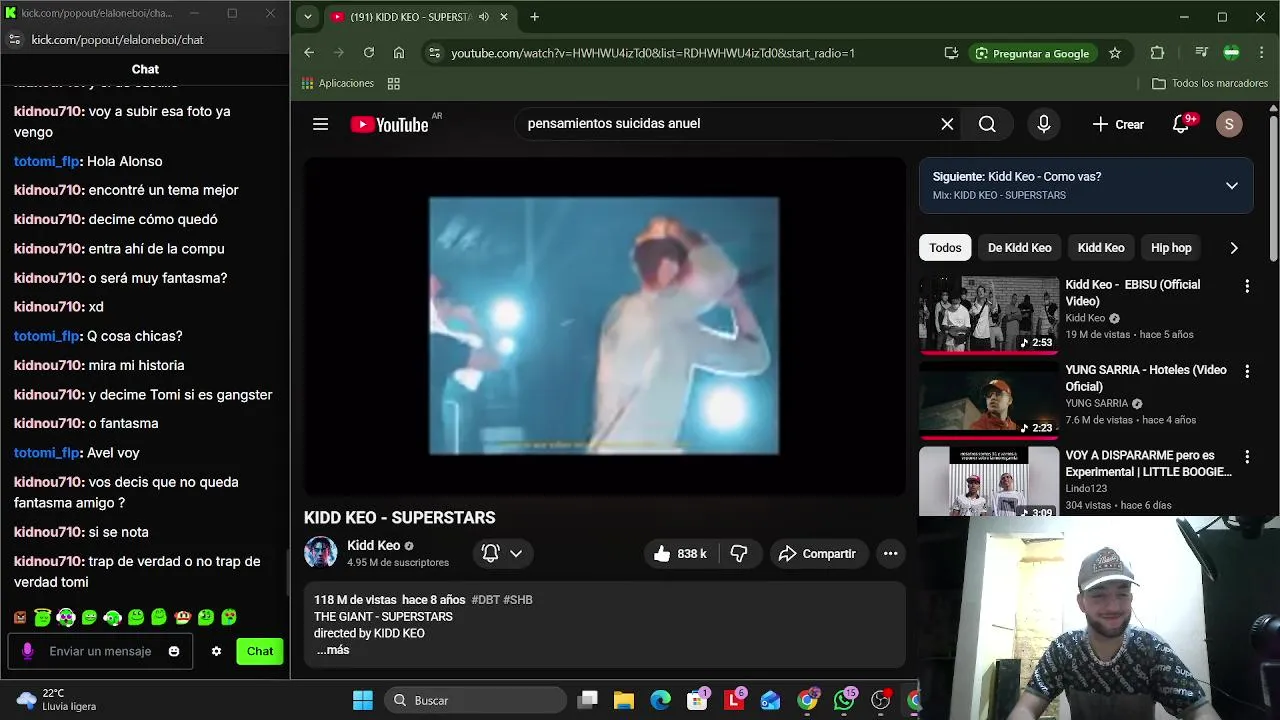Switch to kick.com chat window tab

click(96, 14)
